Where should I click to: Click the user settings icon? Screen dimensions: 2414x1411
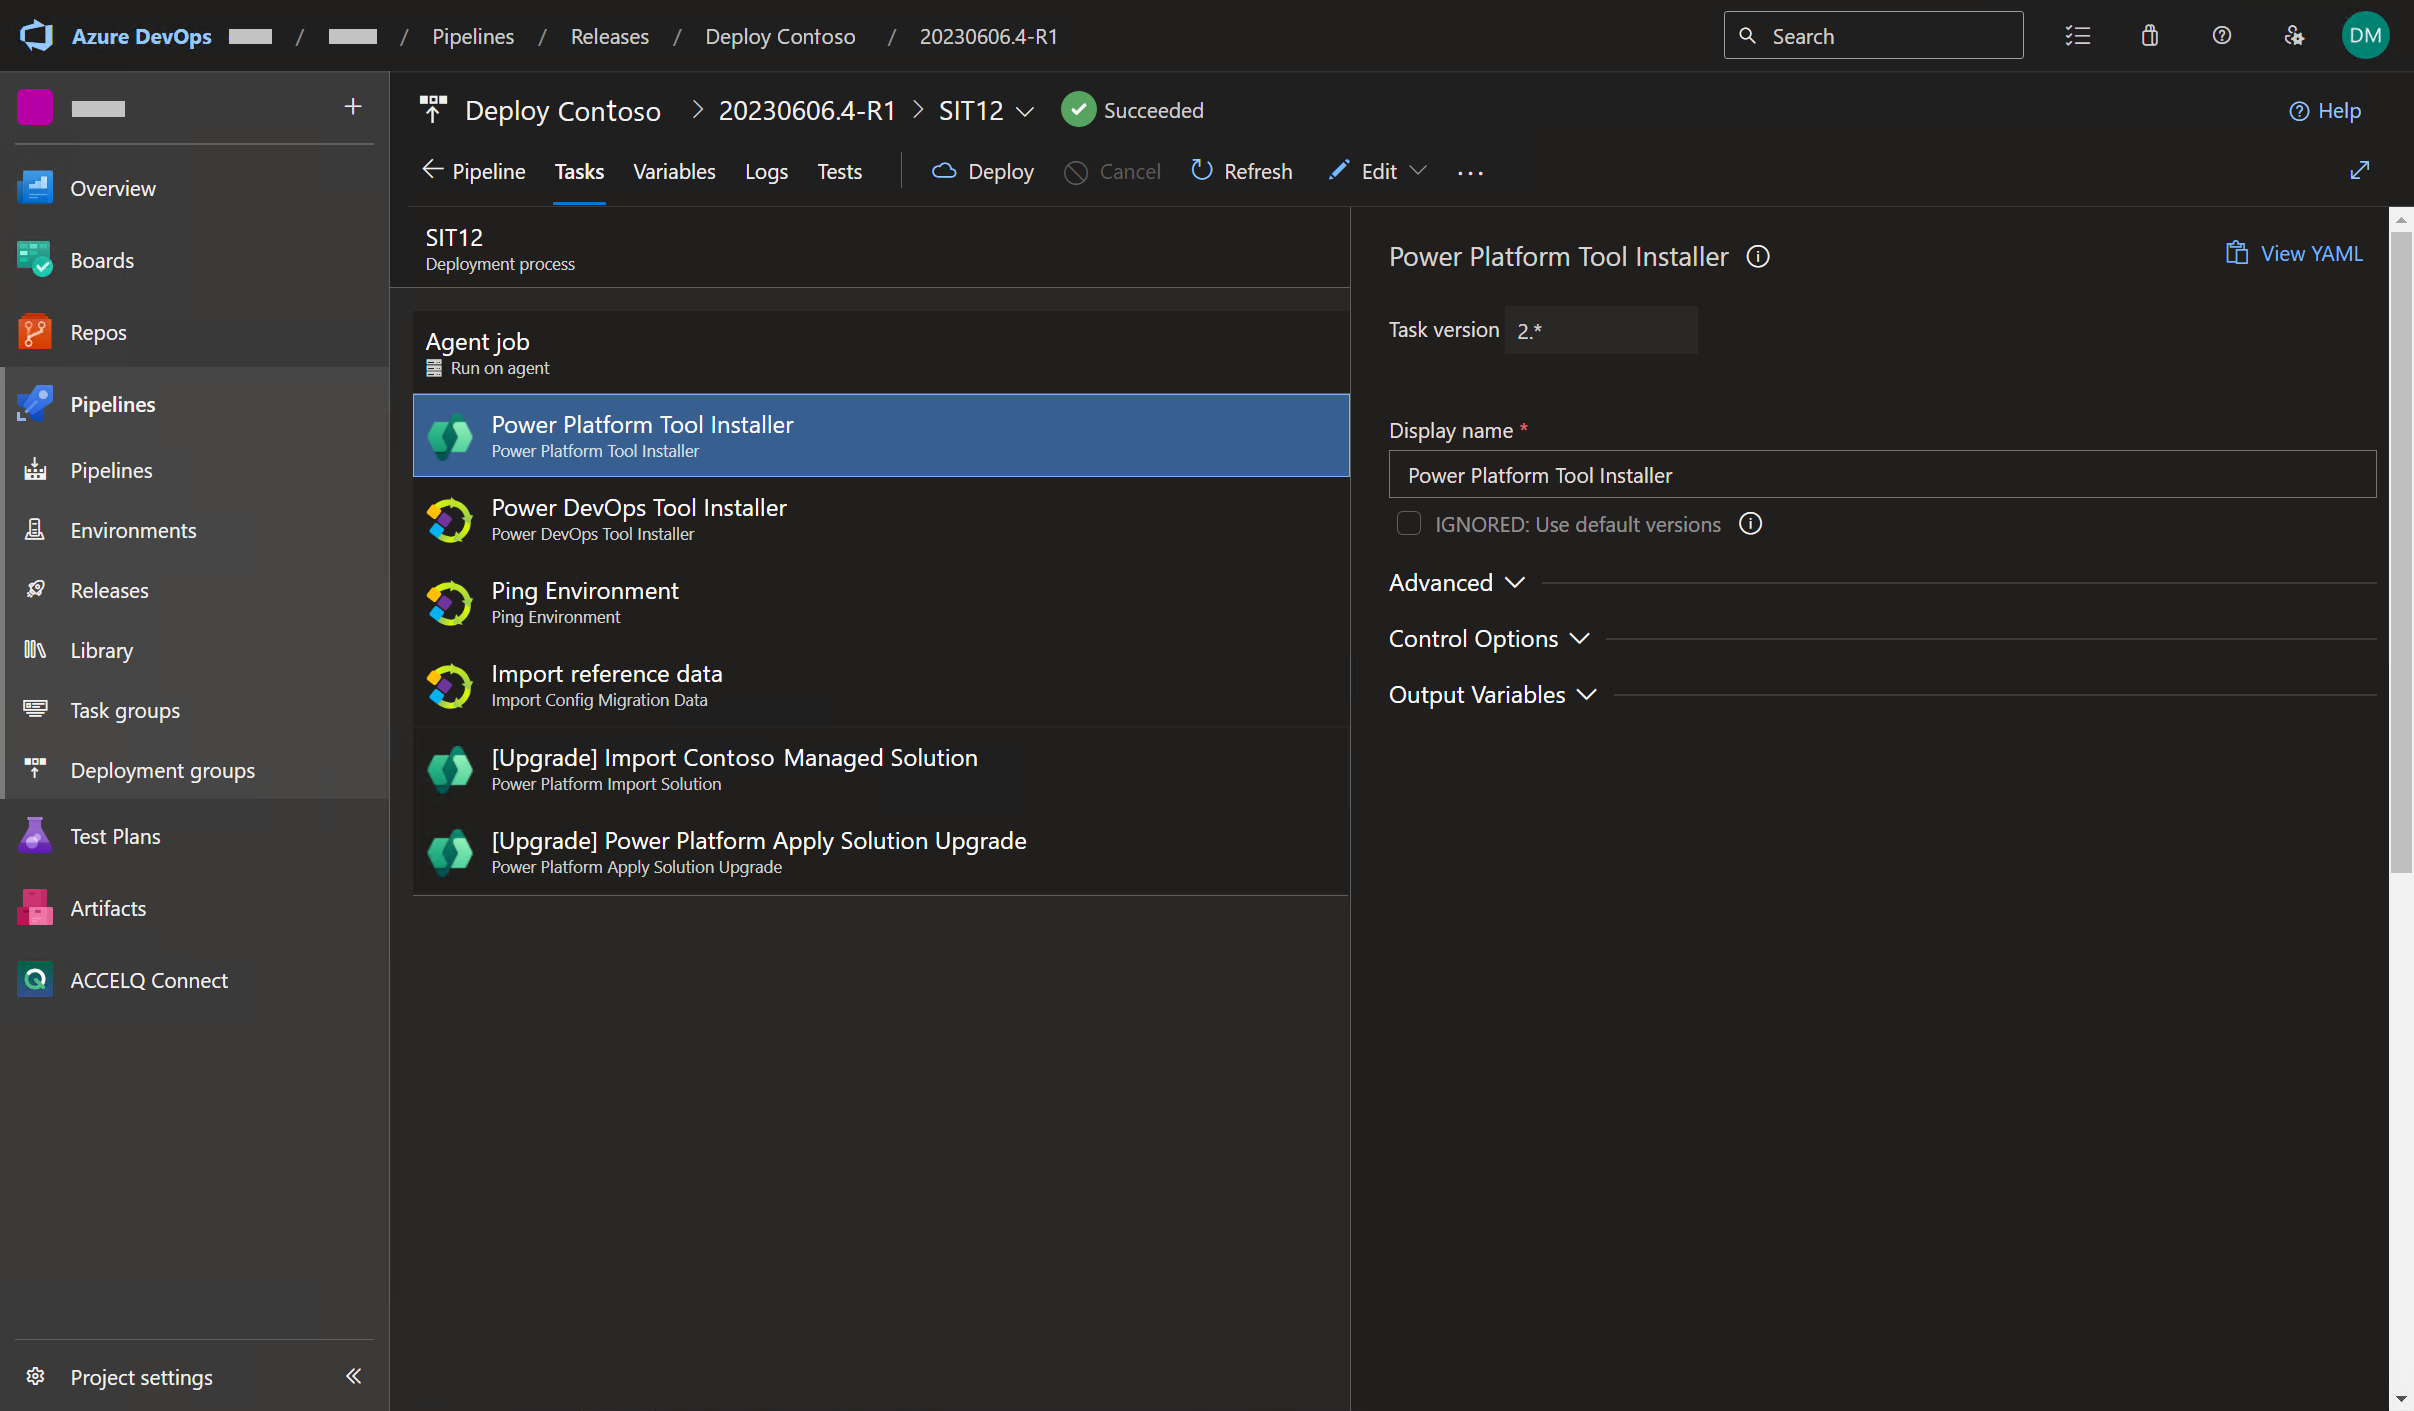2294,36
